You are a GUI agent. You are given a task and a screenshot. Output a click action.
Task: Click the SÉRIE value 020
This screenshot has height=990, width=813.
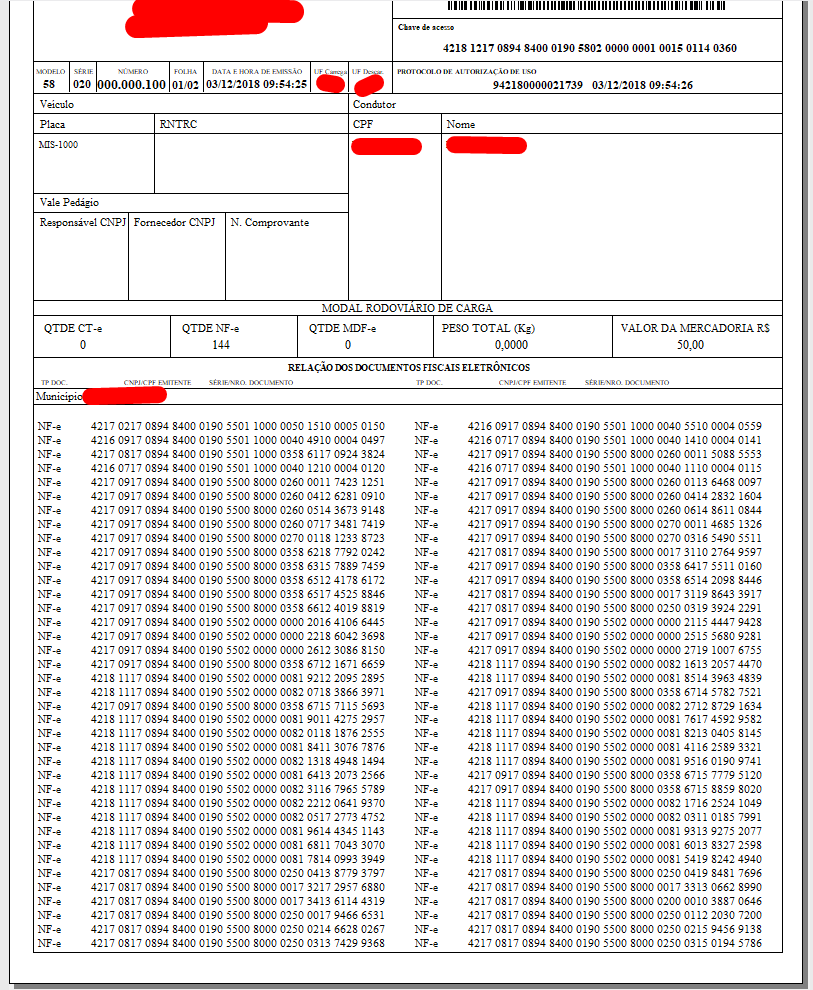point(82,85)
